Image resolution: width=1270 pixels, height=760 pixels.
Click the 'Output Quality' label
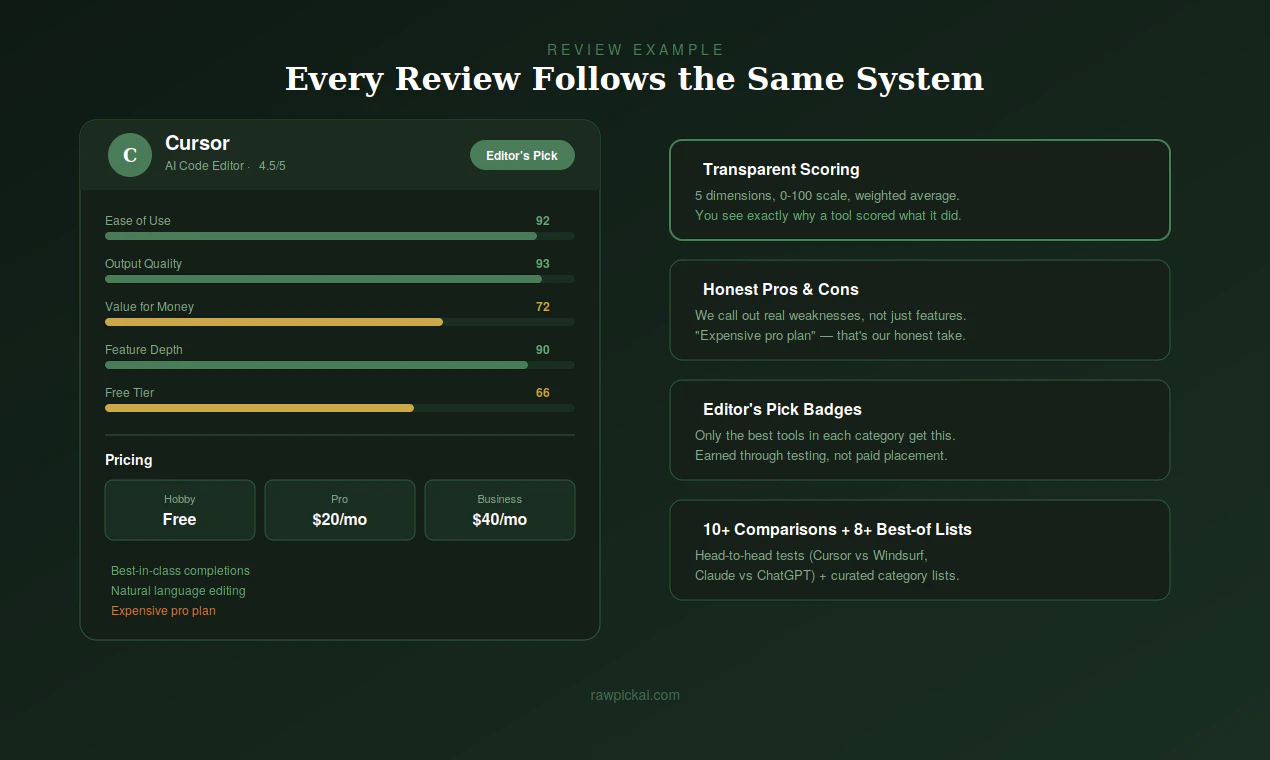(143, 264)
